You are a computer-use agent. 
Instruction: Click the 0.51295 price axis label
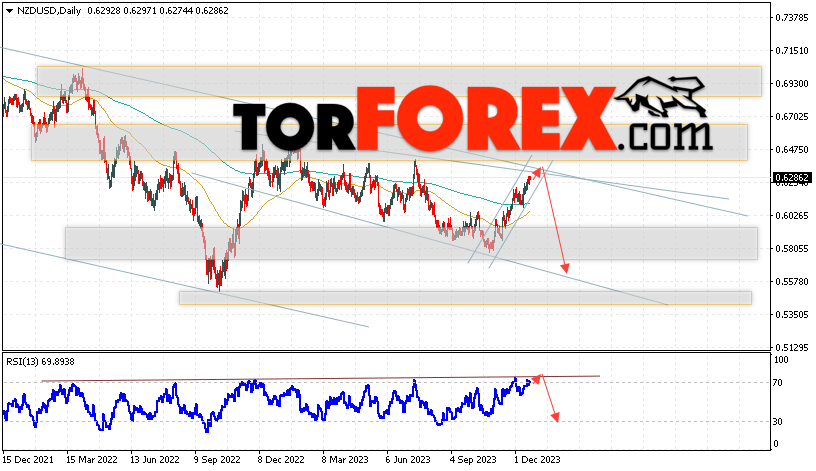792,348
